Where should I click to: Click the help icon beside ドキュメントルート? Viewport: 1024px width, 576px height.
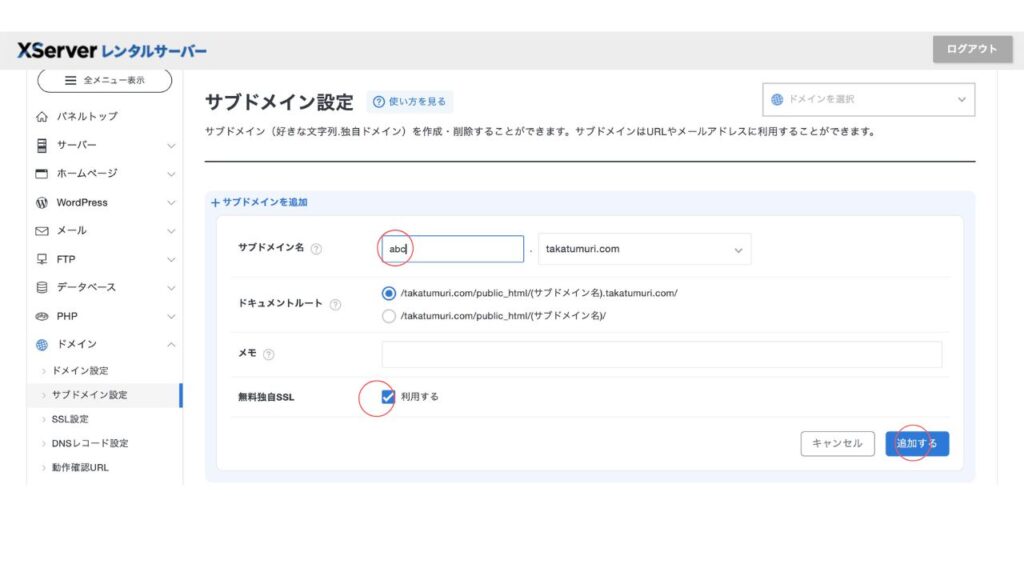pyautogui.click(x=335, y=304)
